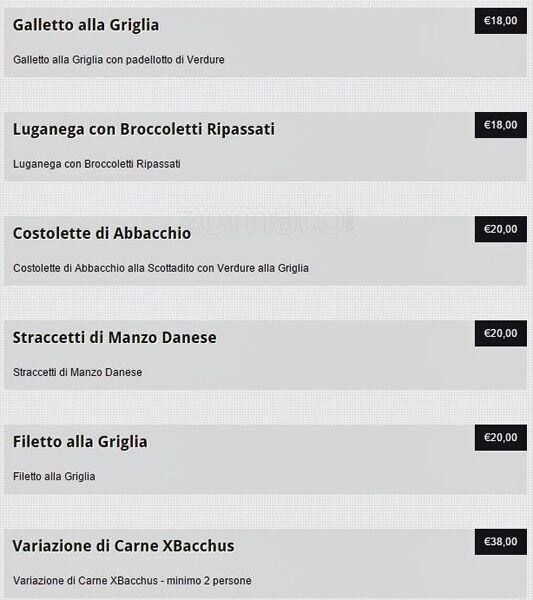Select the small Filetto alla Griglia description
Viewport: 533px width, 600px height.
[x=54, y=476]
